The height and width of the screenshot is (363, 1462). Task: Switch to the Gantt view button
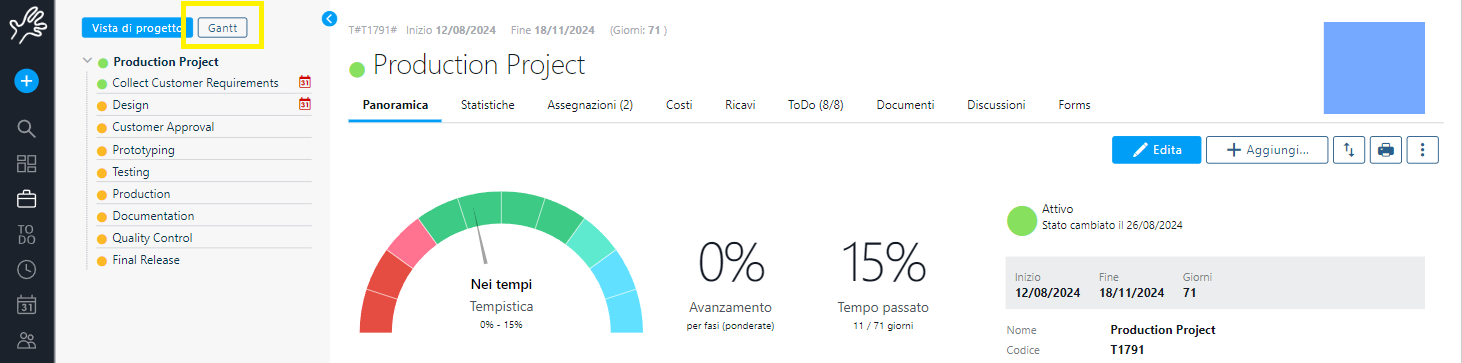222,28
